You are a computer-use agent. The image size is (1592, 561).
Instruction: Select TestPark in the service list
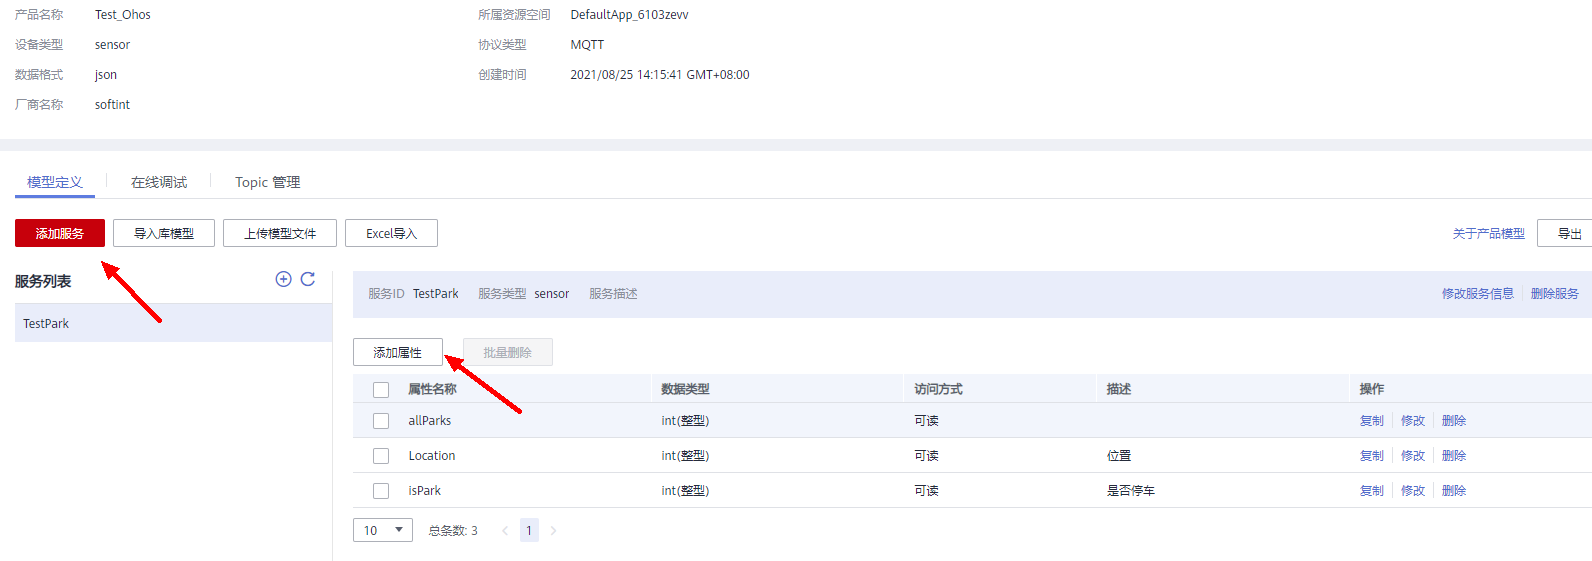point(46,324)
